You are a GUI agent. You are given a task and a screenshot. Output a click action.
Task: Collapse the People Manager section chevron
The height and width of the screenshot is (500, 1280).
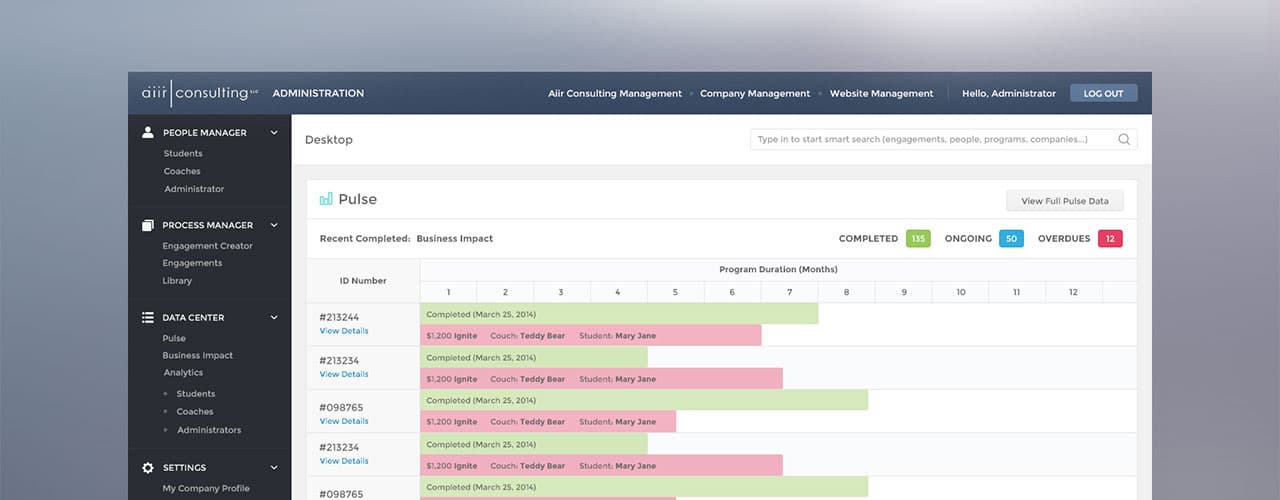click(x=274, y=132)
